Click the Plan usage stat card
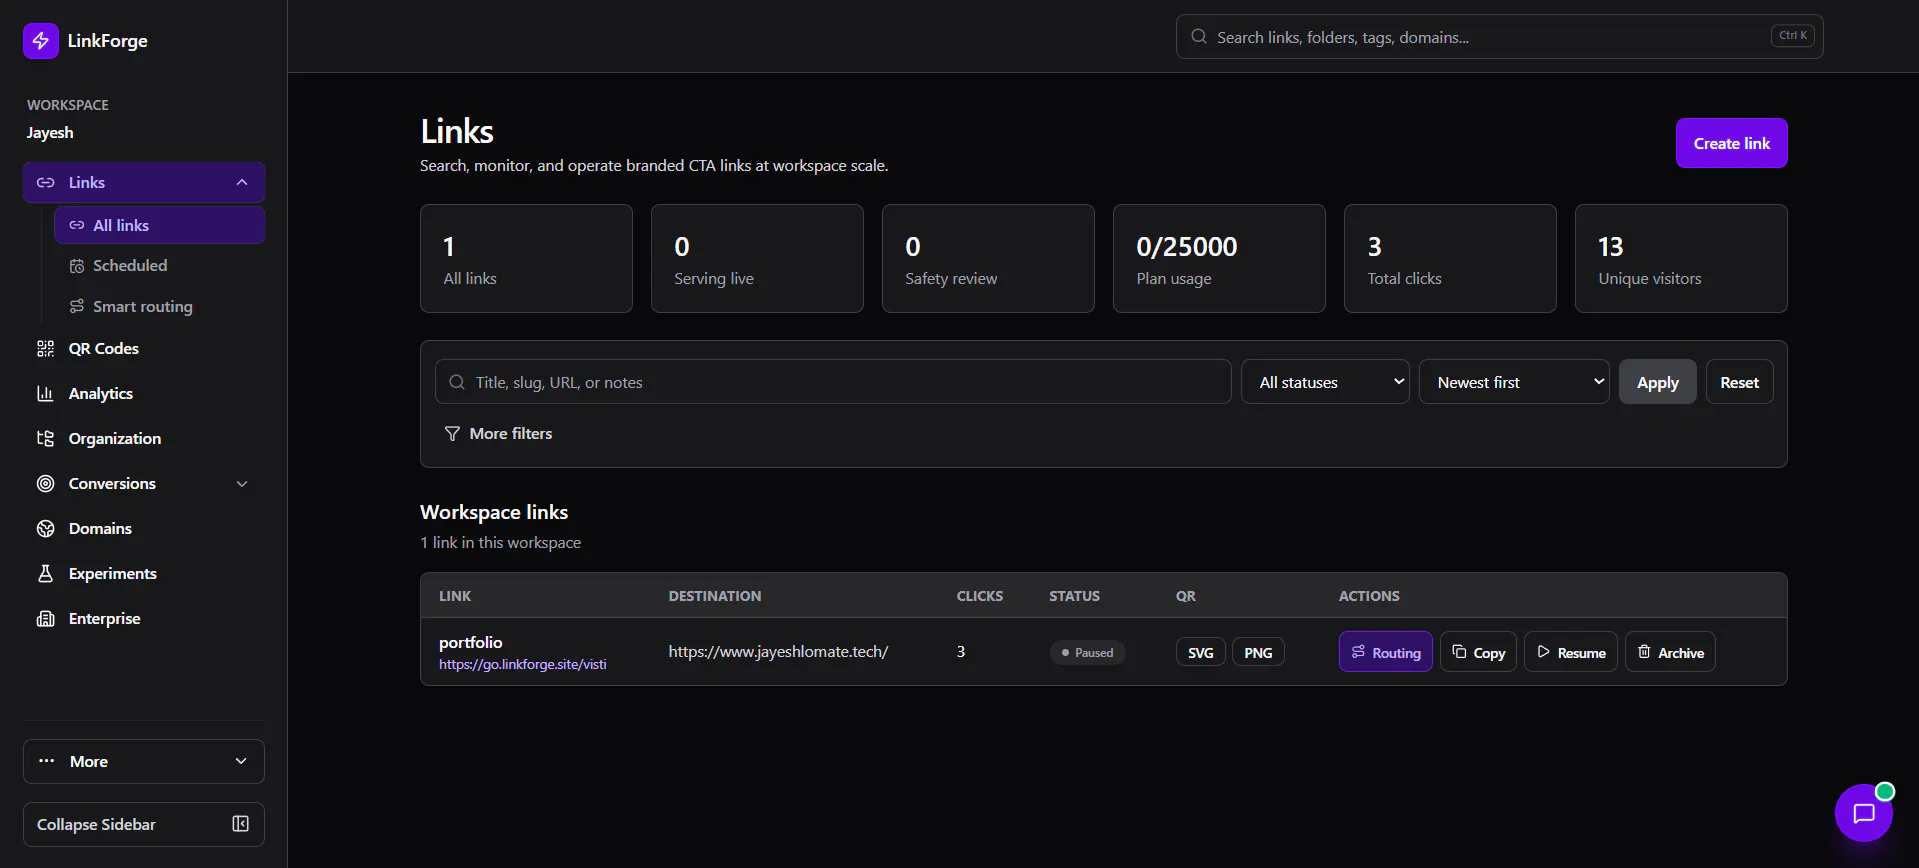This screenshot has height=868, width=1919. pos(1219,259)
